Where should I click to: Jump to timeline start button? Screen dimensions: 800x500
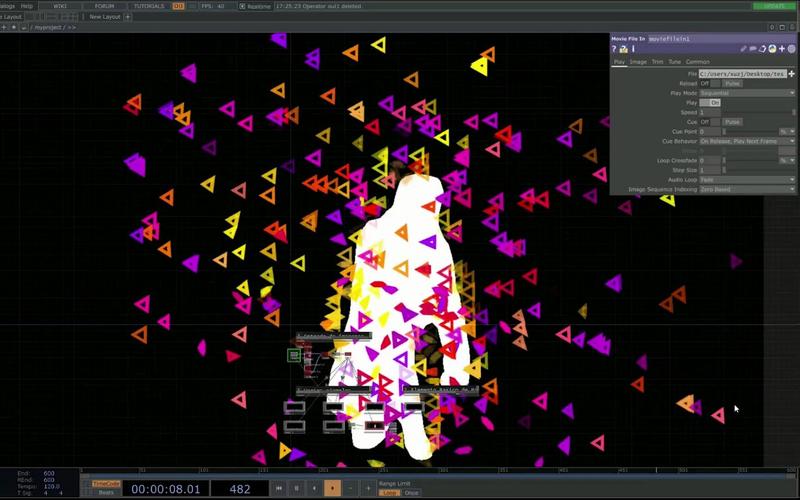(x=279, y=488)
